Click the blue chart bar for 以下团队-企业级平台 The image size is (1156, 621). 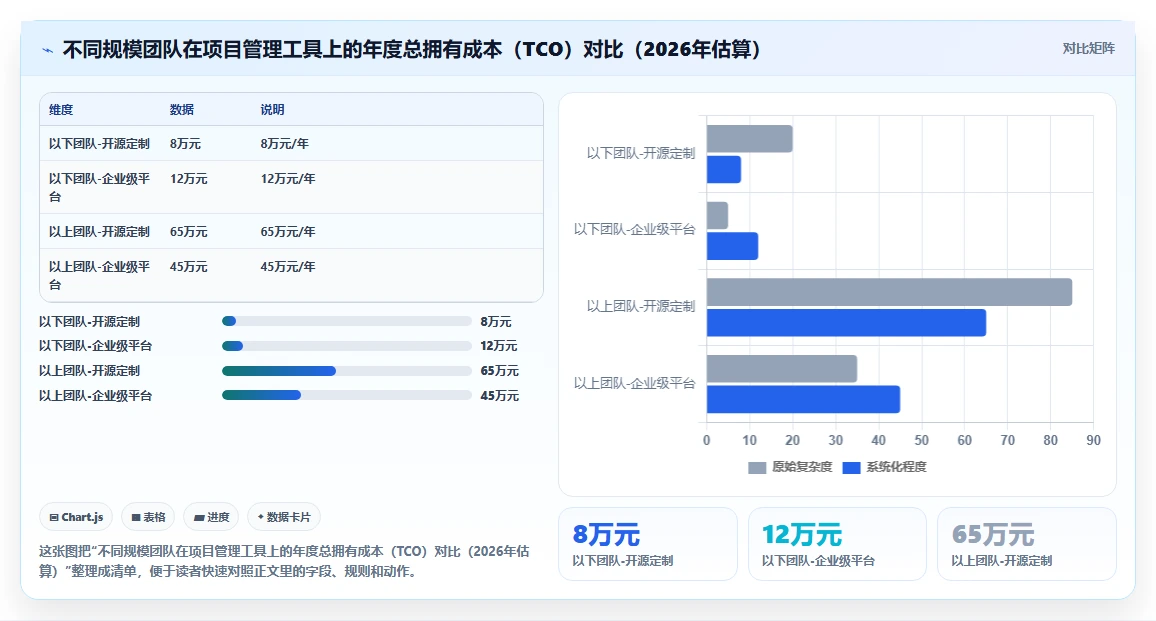732,246
